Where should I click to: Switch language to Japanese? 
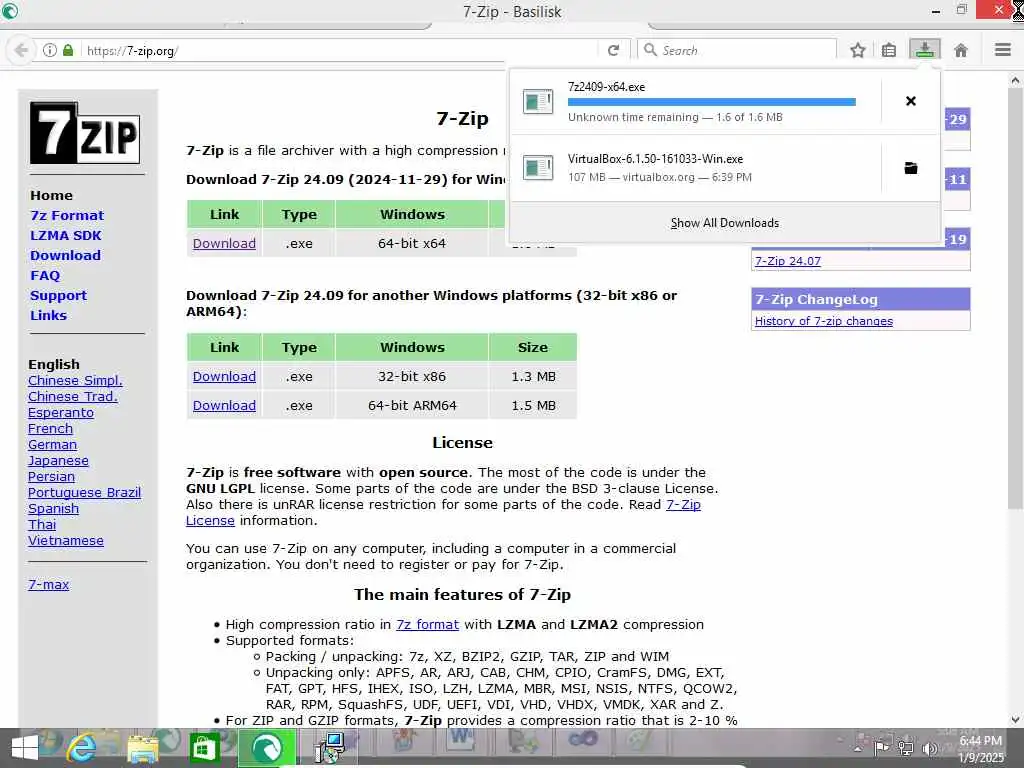(58, 461)
